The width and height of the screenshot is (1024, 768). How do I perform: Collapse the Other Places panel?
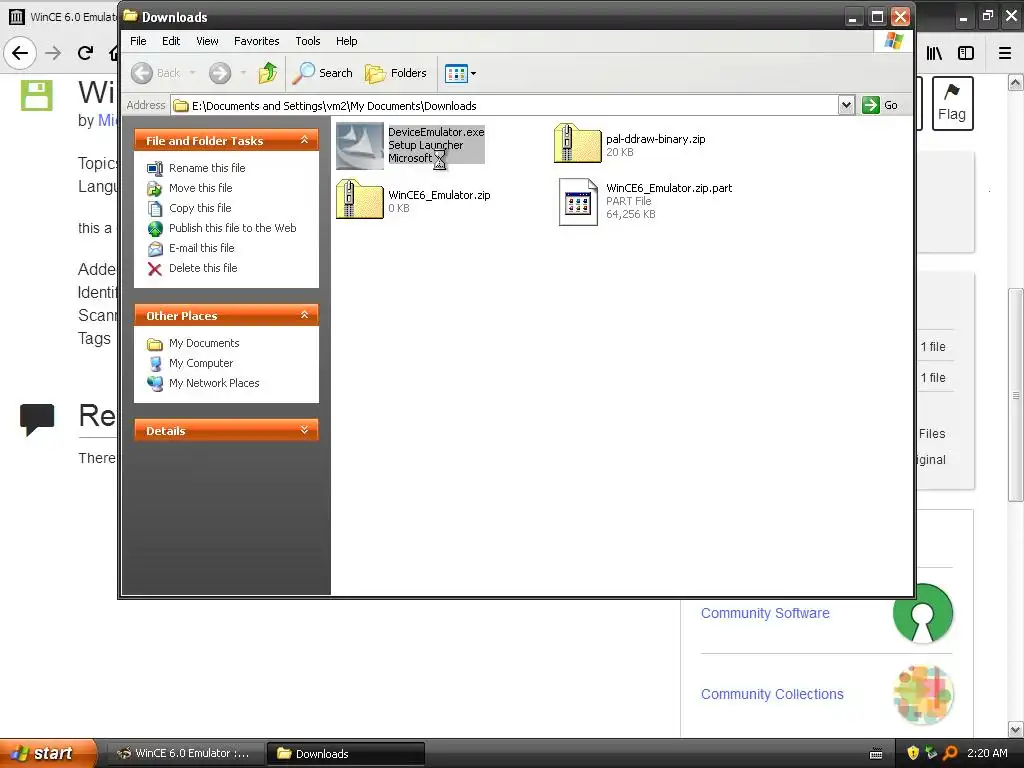304,315
